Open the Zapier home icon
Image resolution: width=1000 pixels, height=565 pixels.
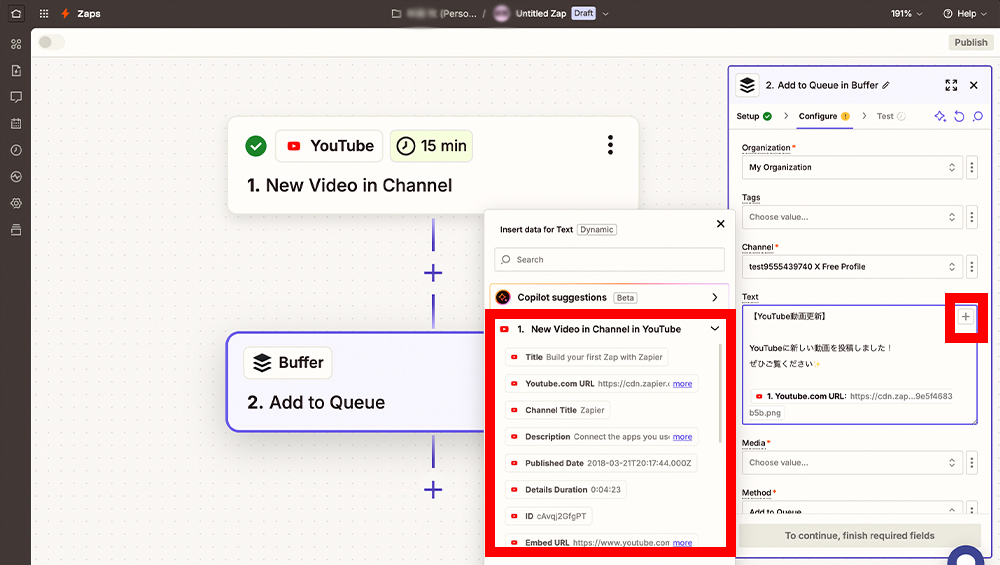16,13
